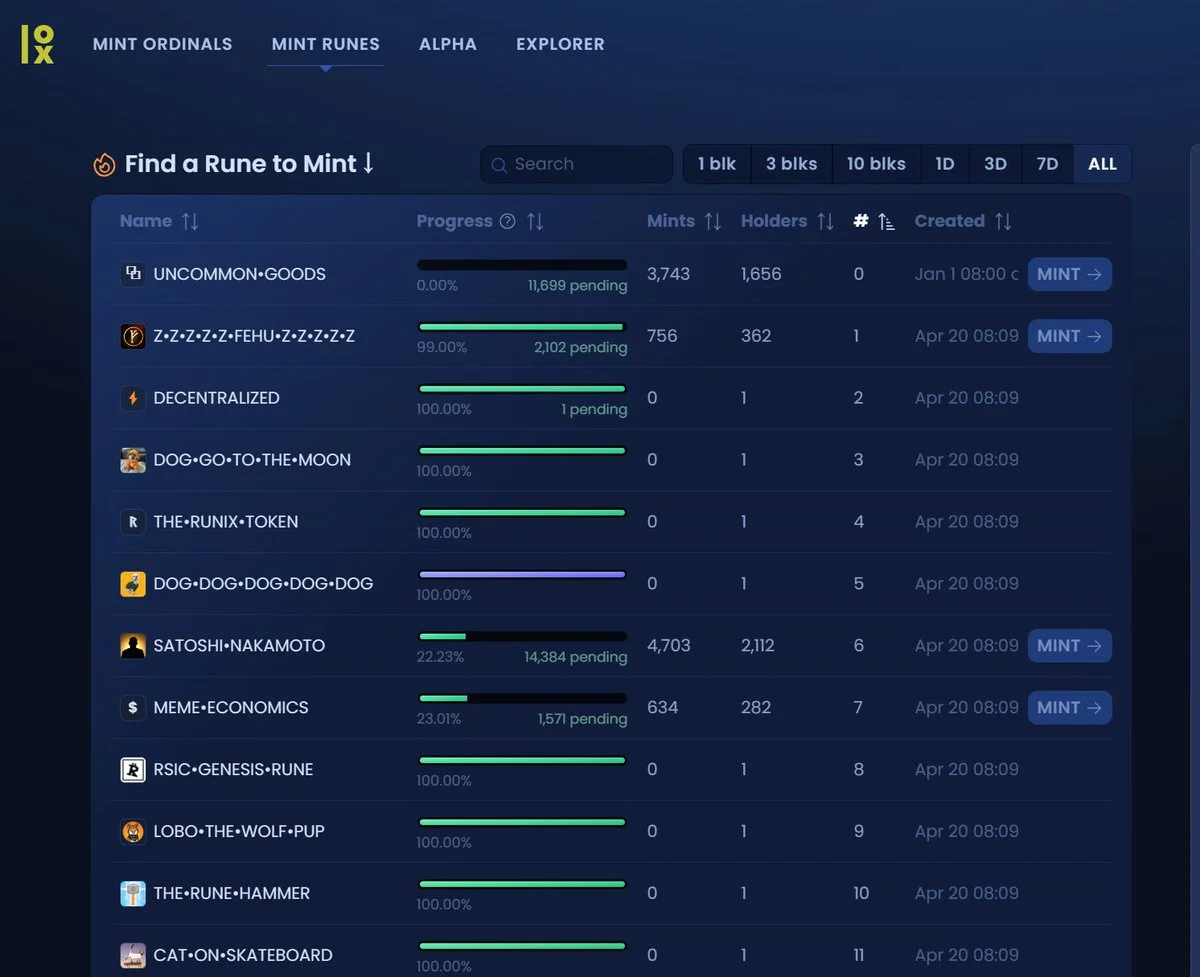This screenshot has width=1200, height=977.
Task: Click the 2,102 pending label
Action: click(581, 348)
